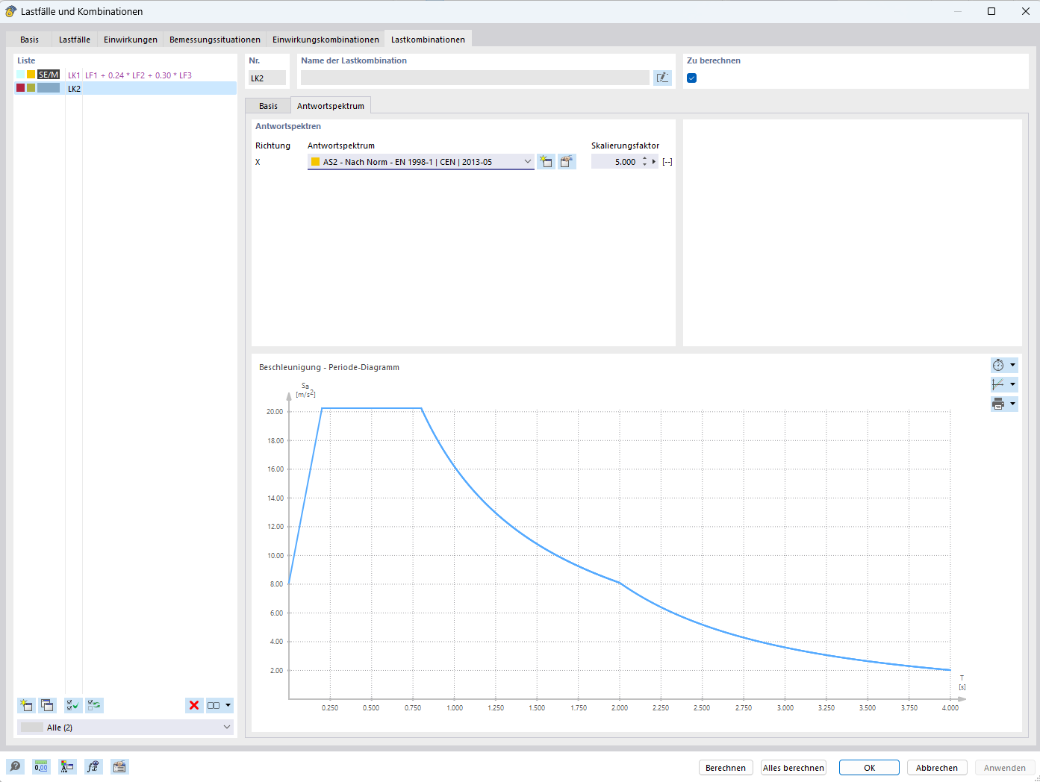Click the app icon in title bar
The width and height of the screenshot is (1040, 782).
coord(10,11)
